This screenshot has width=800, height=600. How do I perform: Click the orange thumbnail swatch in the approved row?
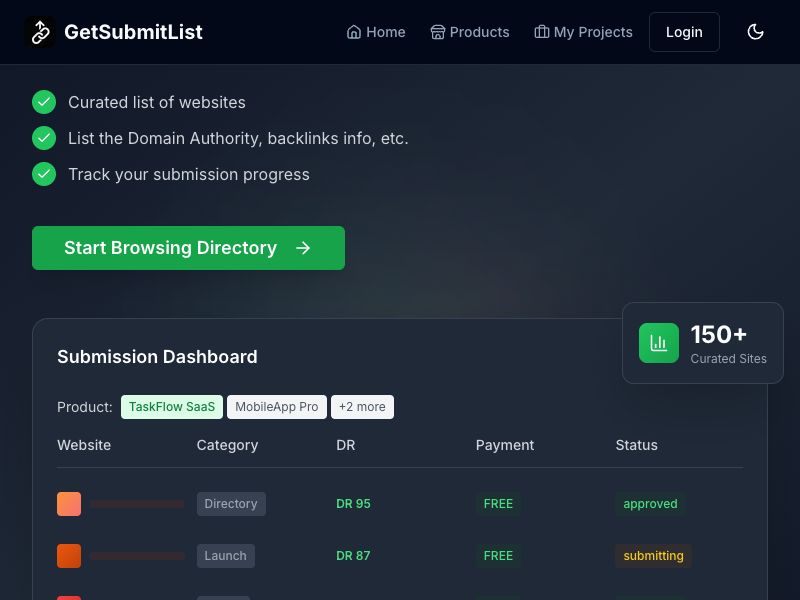pos(69,504)
